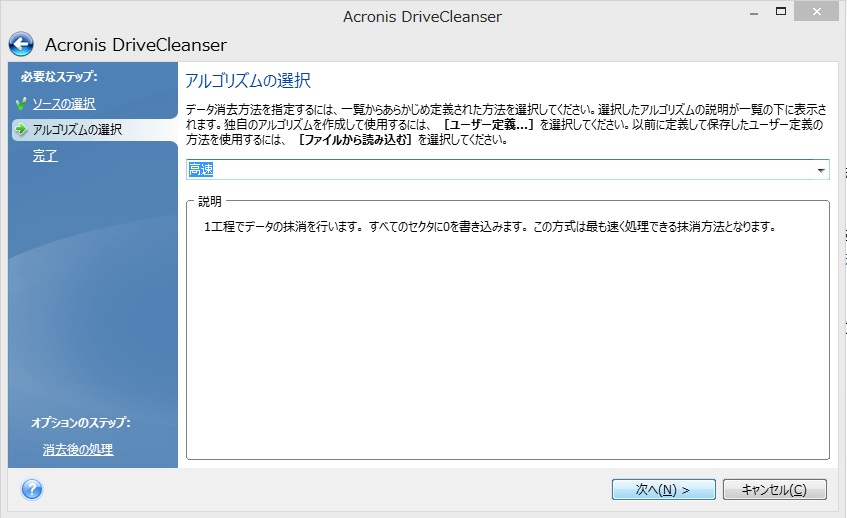
Task: Click the オプションのステップ: sidebar label
Action: [x=80, y=422]
